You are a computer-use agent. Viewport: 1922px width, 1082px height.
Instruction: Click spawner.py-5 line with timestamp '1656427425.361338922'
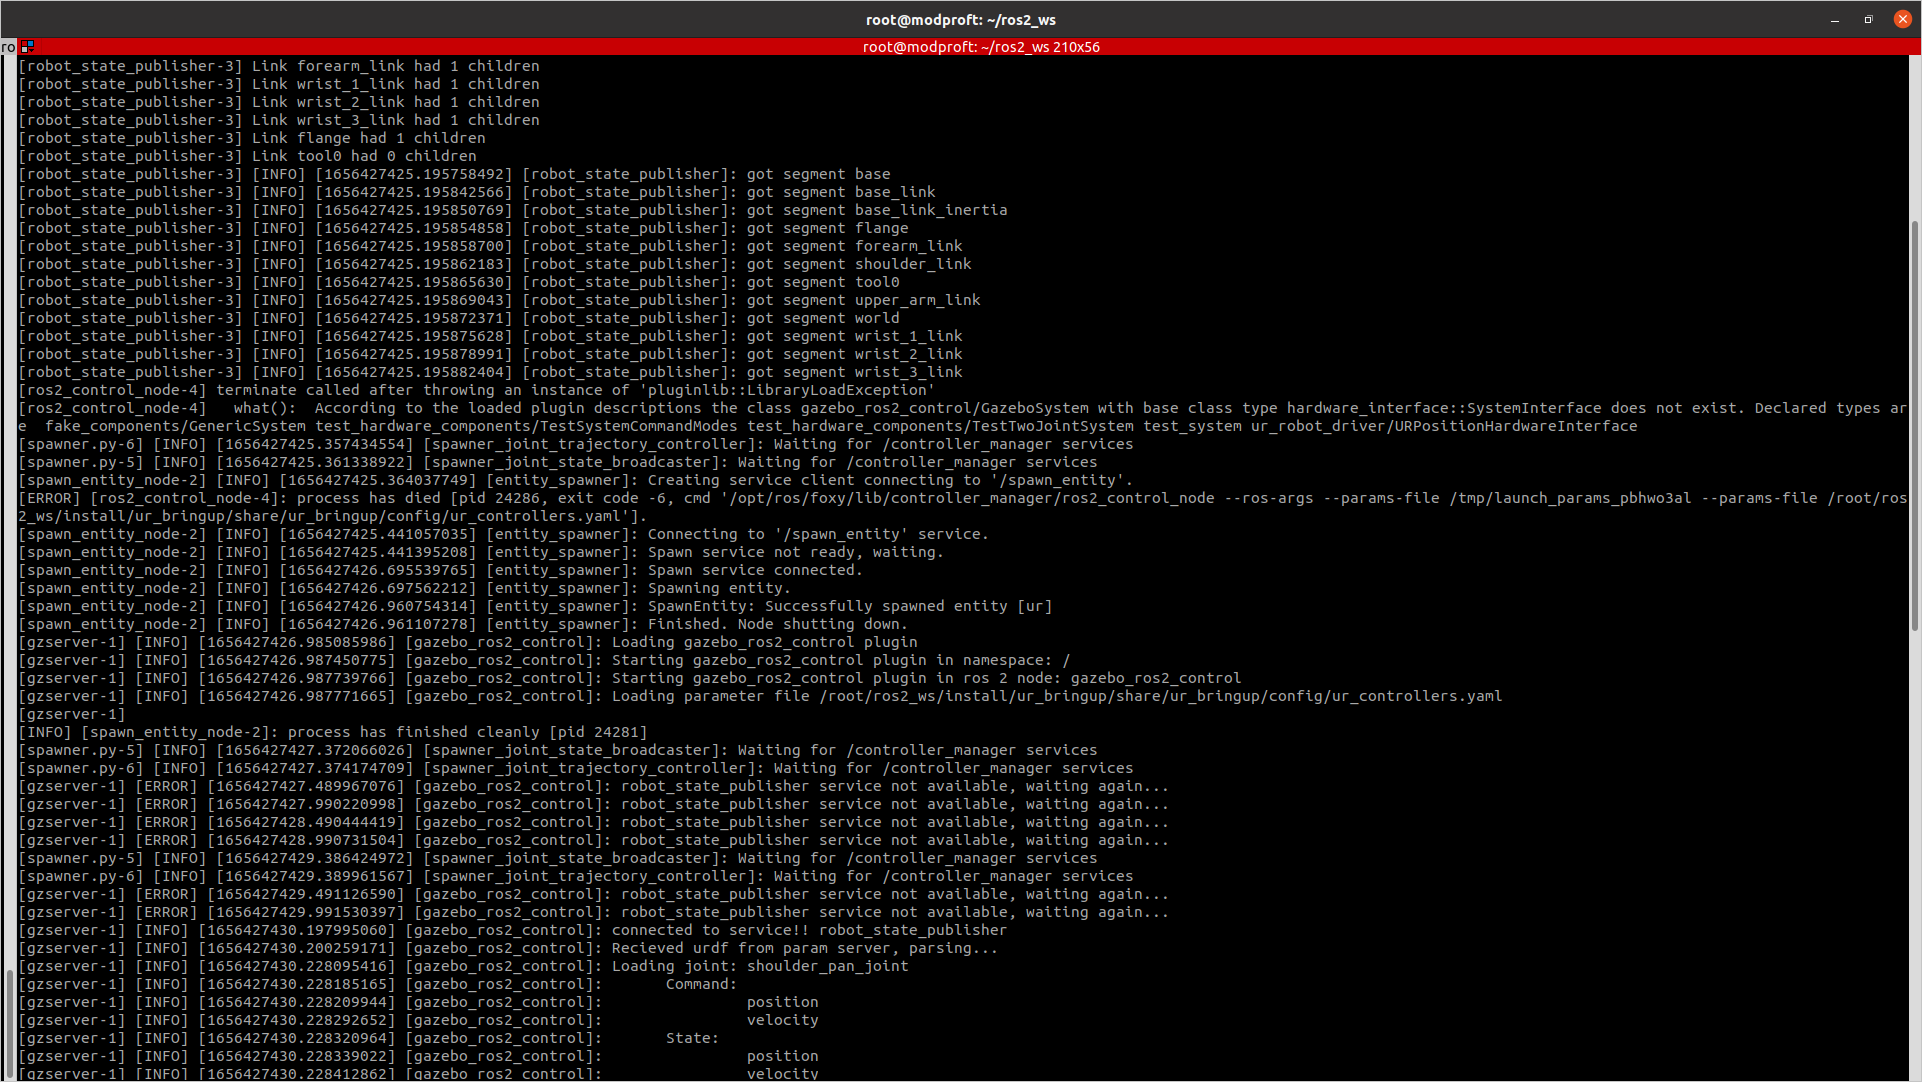pyautogui.click(x=558, y=462)
